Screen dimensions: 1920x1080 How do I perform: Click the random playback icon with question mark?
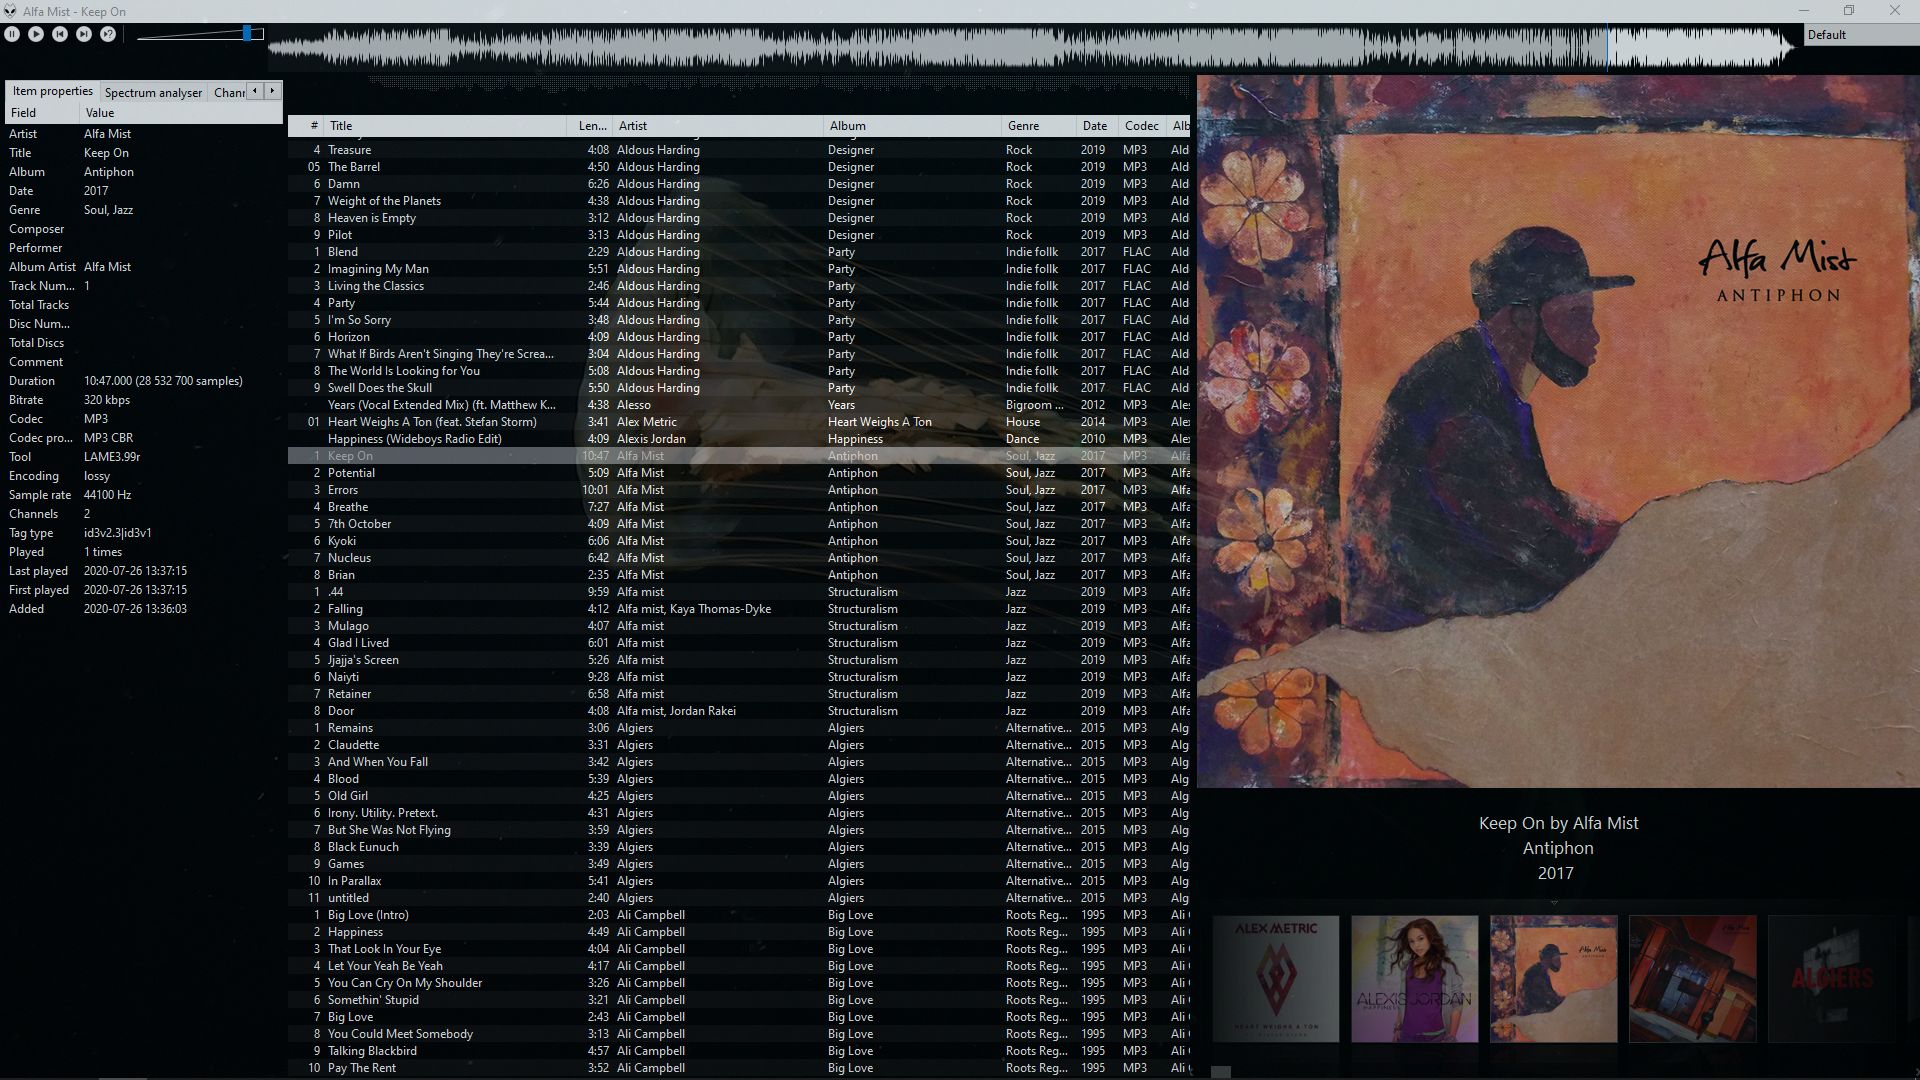tap(107, 33)
